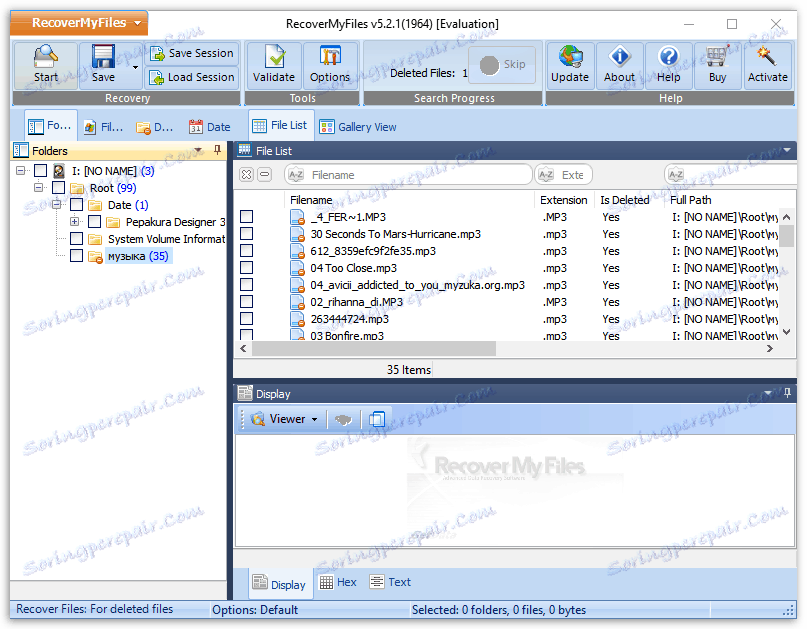Check the _4_FER~1.MP3 file checkbox
807x629 pixels.
(x=247, y=216)
